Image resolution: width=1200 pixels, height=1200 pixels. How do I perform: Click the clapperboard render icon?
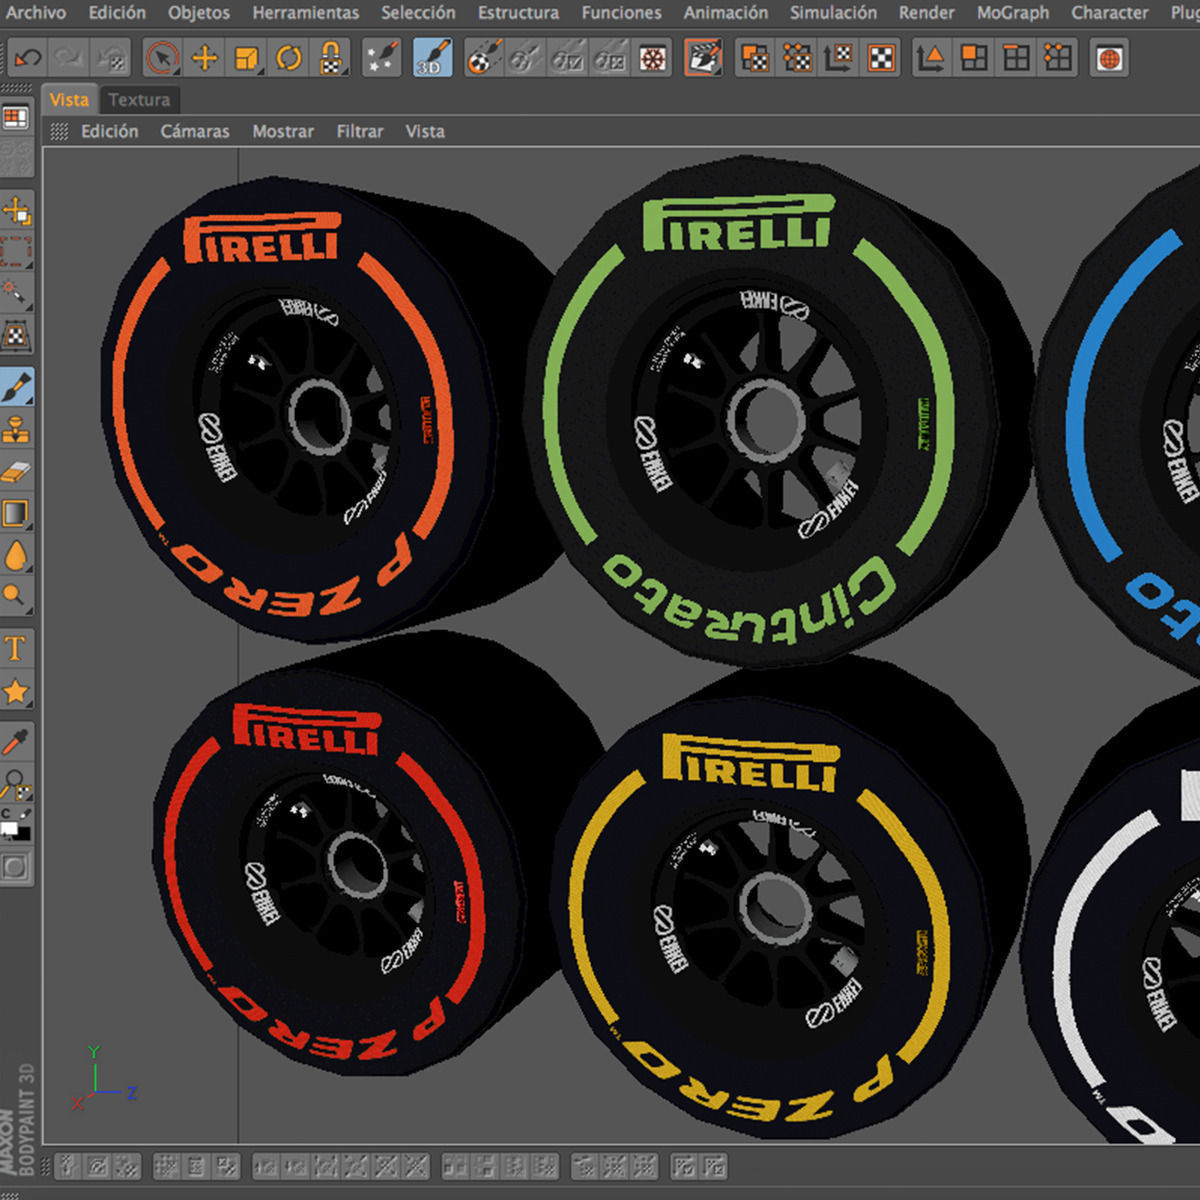tap(703, 59)
